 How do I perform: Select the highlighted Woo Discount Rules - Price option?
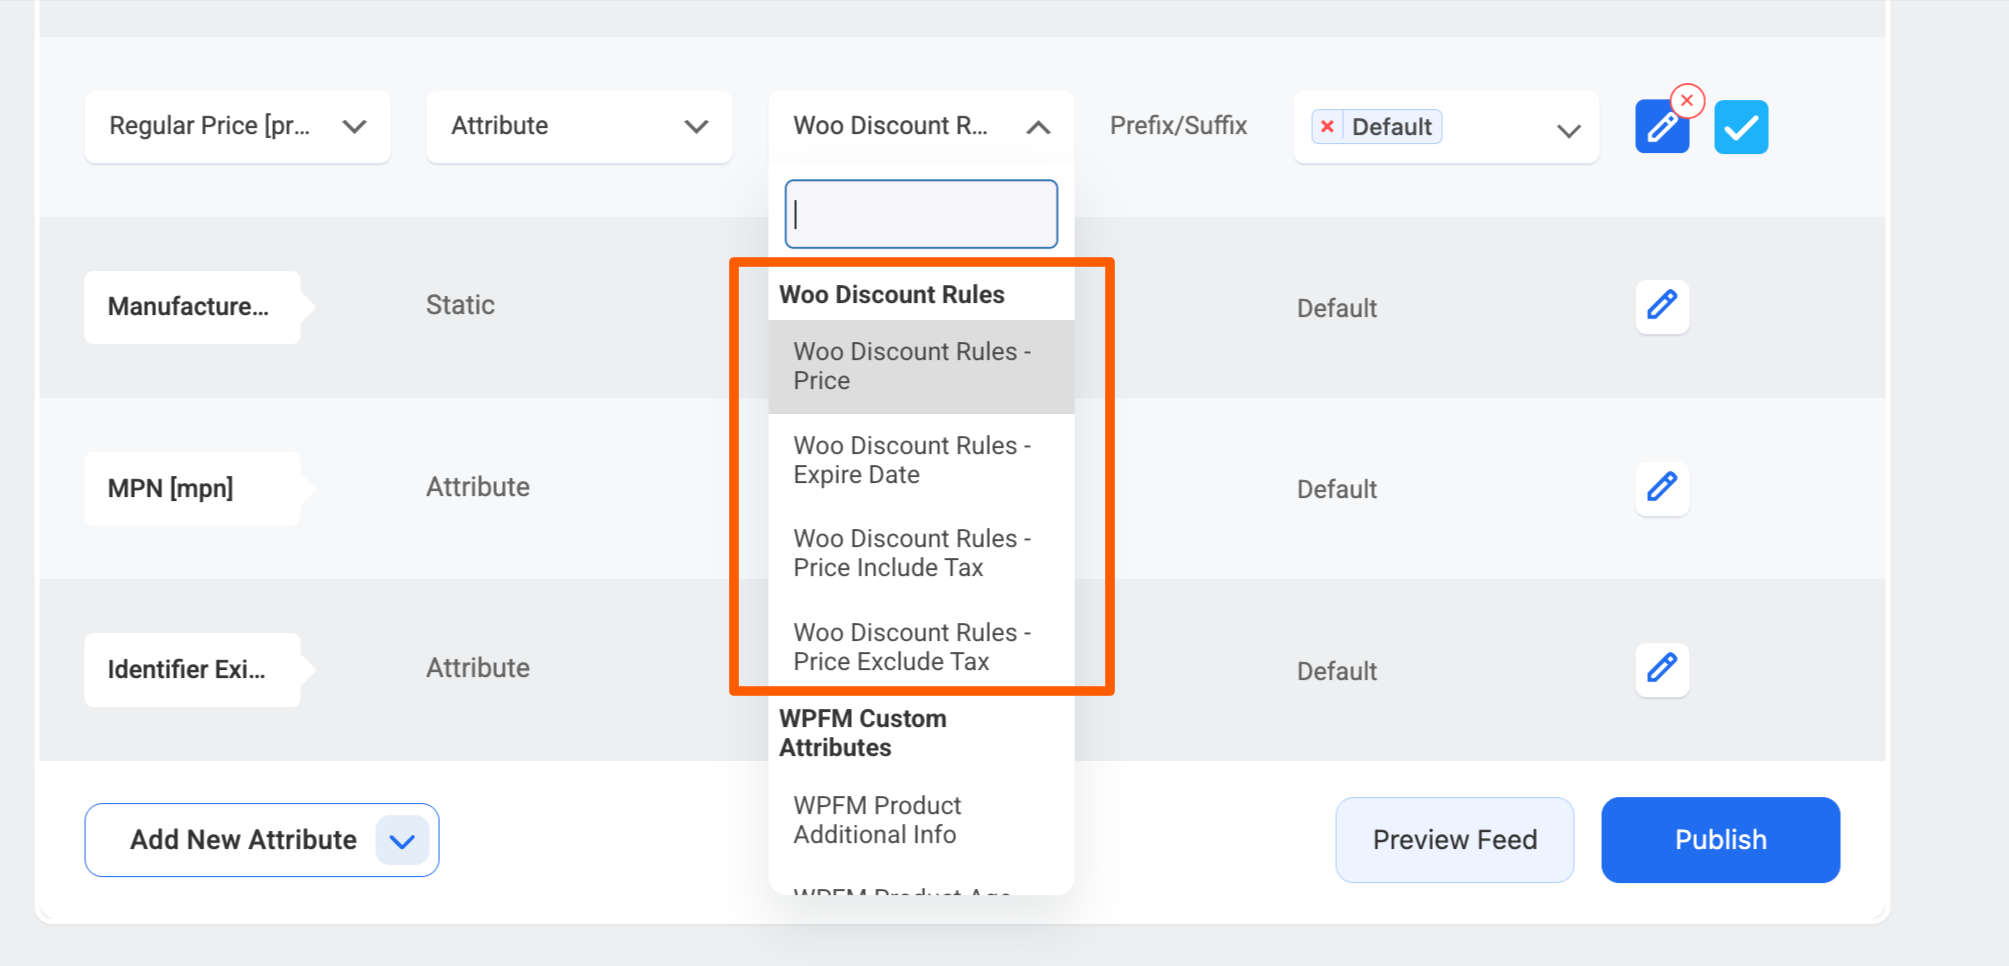pyautogui.click(x=912, y=366)
